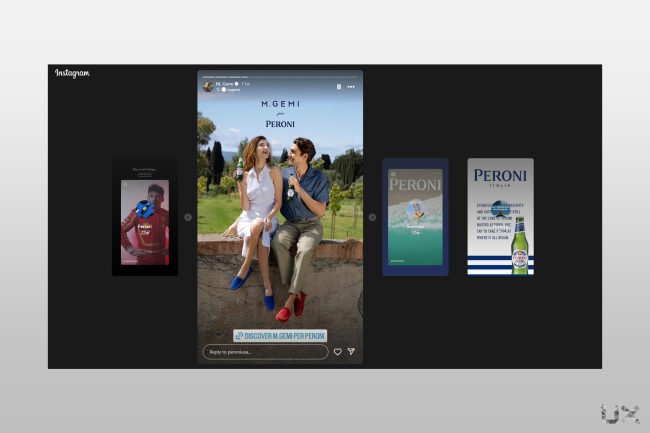The image size is (650, 433).
Task: Click the Instagram logo
Action: (x=72, y=73)
